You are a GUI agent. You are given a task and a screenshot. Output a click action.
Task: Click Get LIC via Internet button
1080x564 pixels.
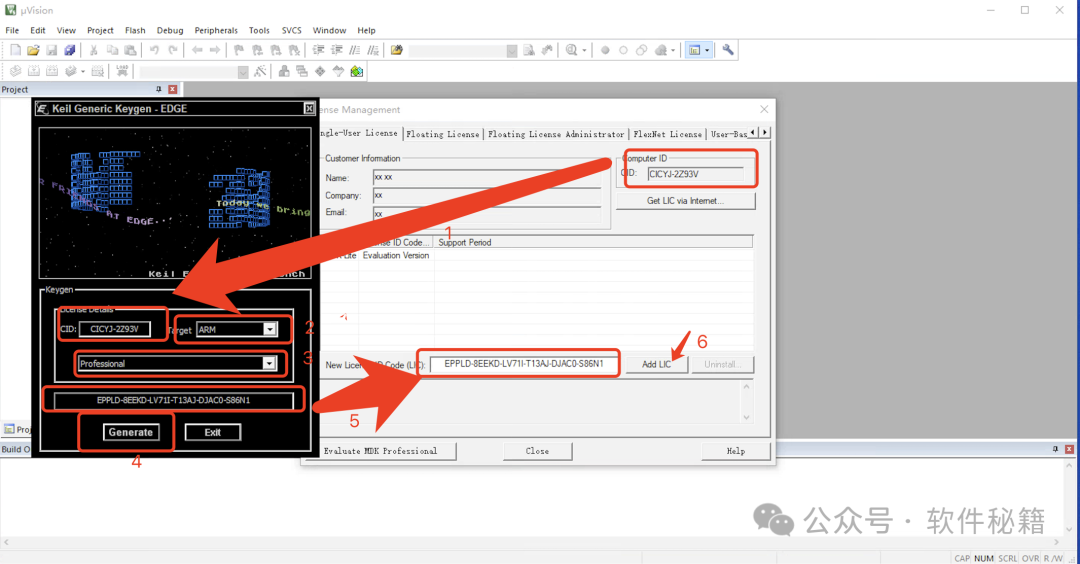click(685, 201)
